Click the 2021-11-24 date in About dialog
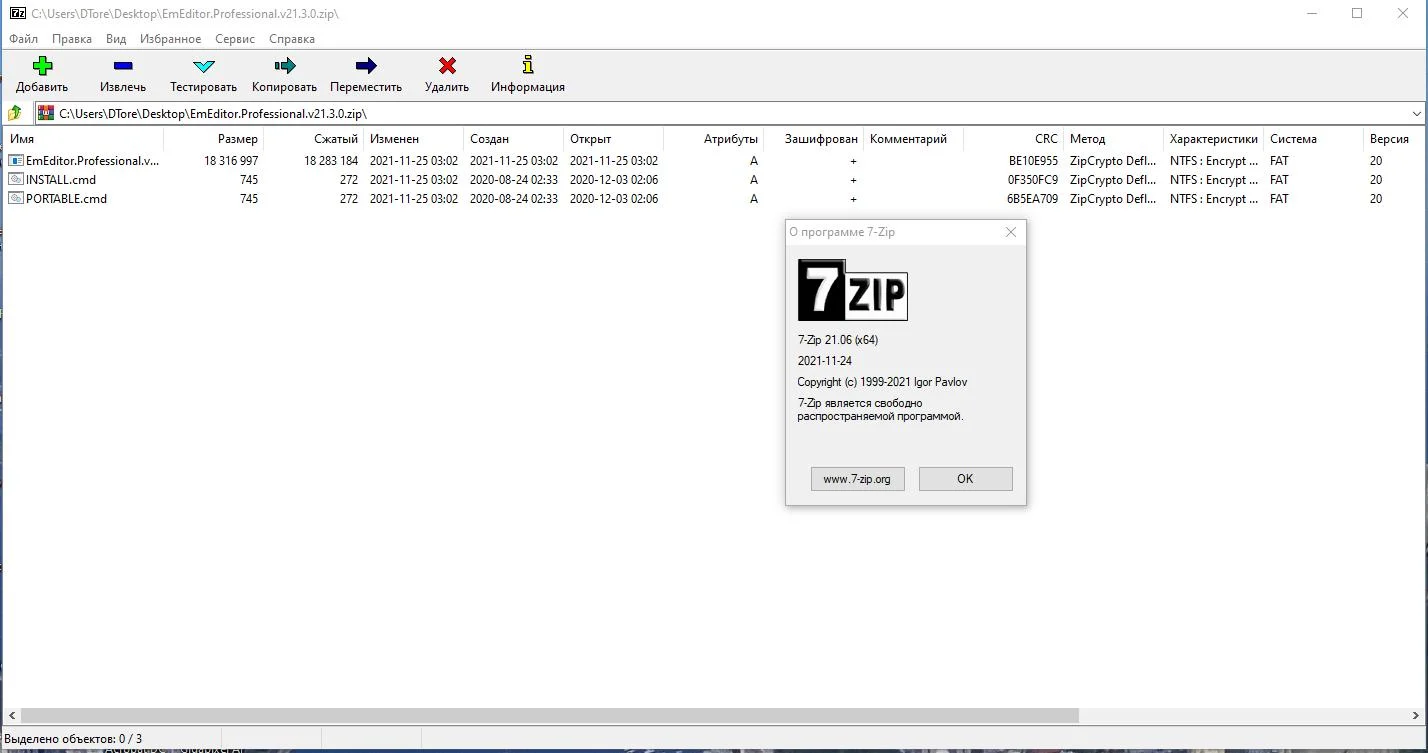The image size is (1428, 753). tap(825, 361)
